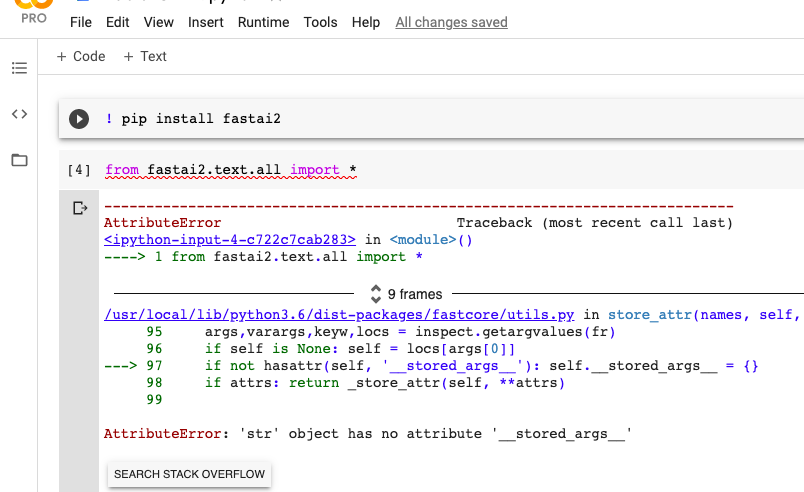Click the red AttributeError heading text

click(163, 223)
